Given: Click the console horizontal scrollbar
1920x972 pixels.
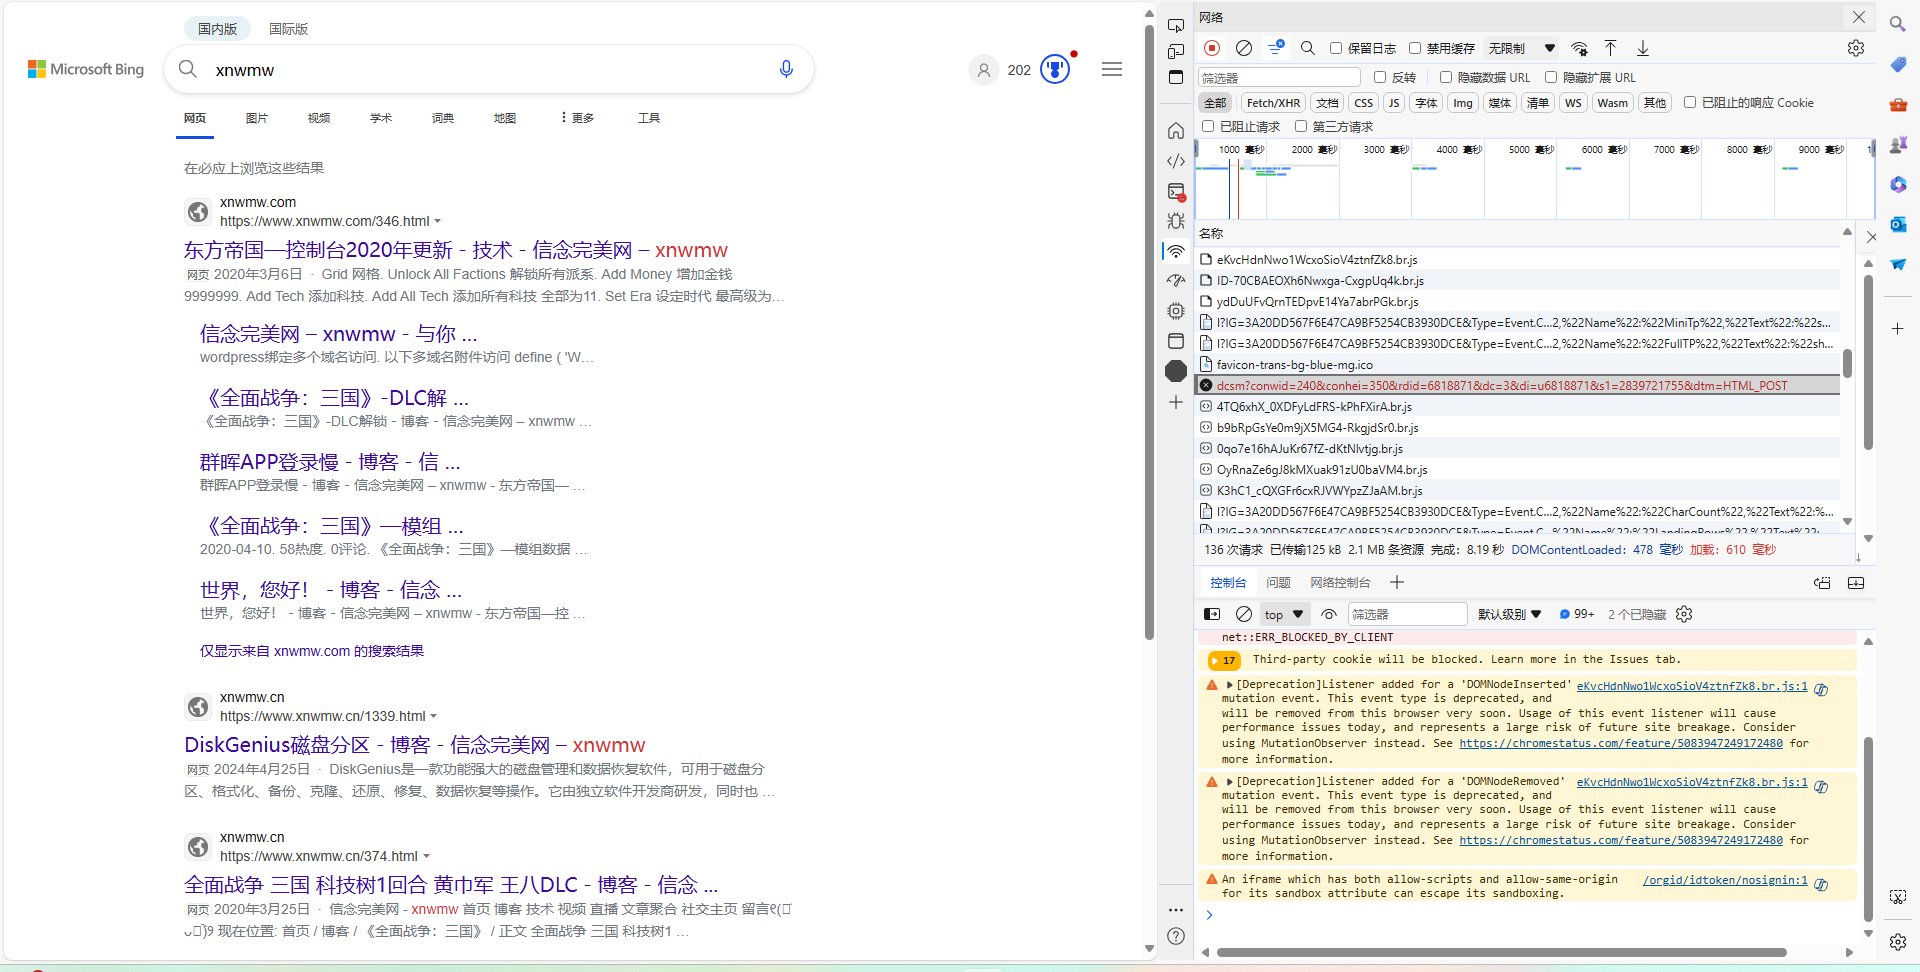Looking at the screenshot, I should coord(1501,953).
